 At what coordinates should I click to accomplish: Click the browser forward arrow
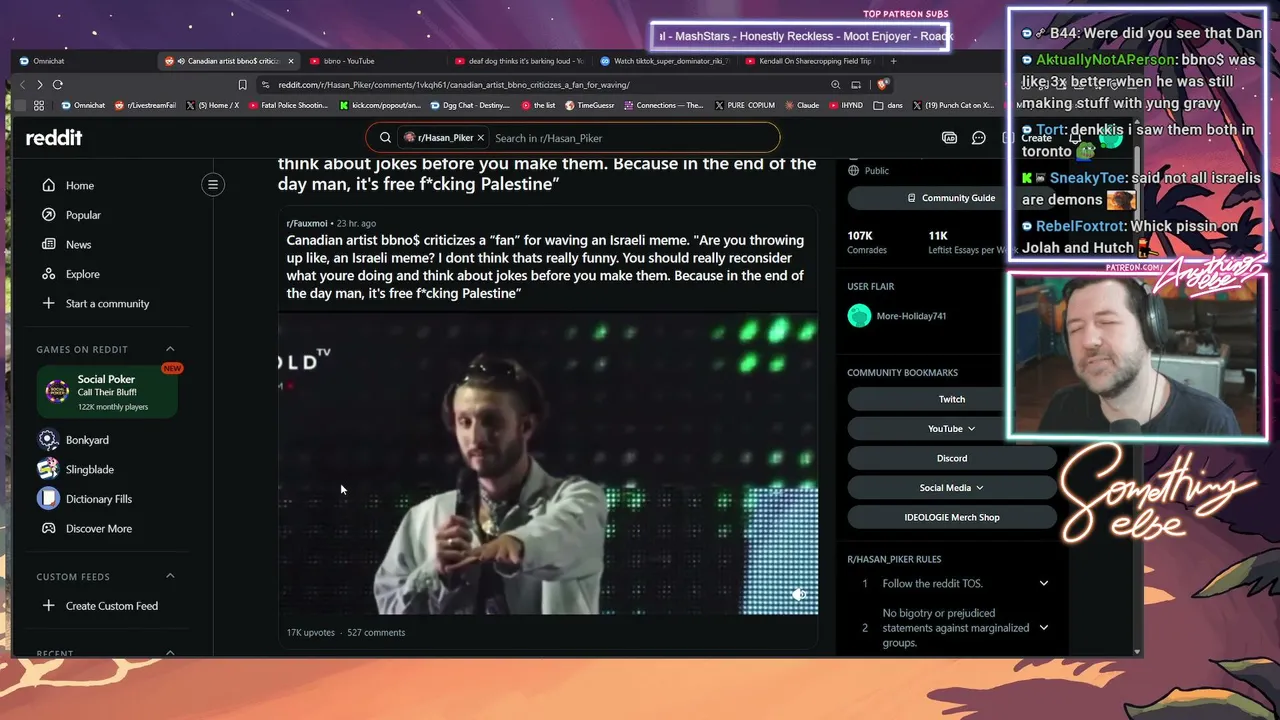tap(39, 85)
